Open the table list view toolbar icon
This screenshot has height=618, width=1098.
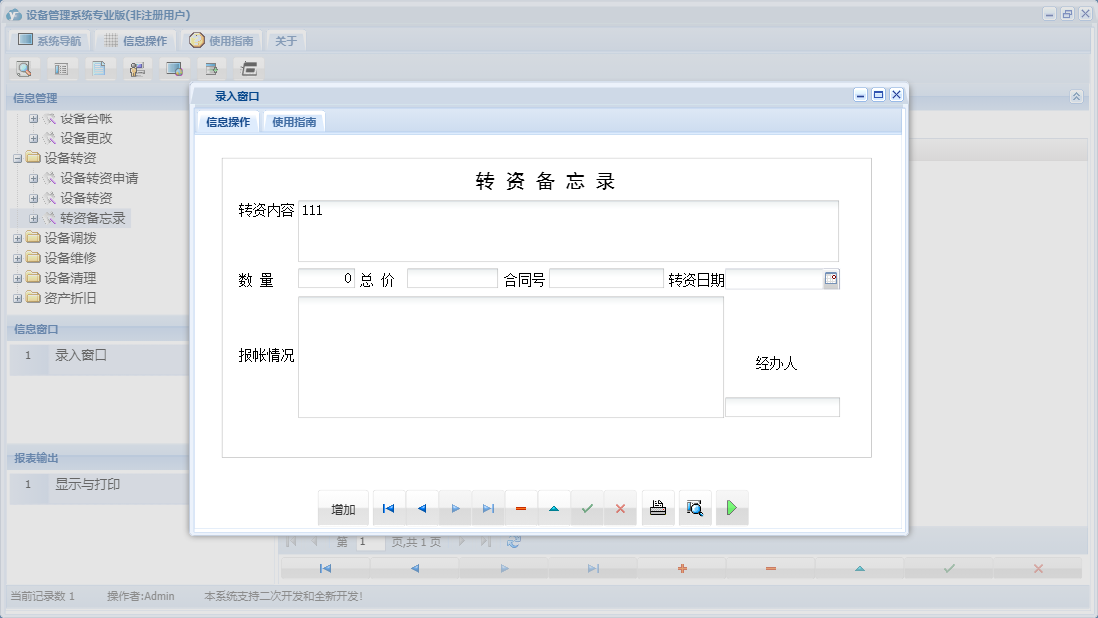60,68
